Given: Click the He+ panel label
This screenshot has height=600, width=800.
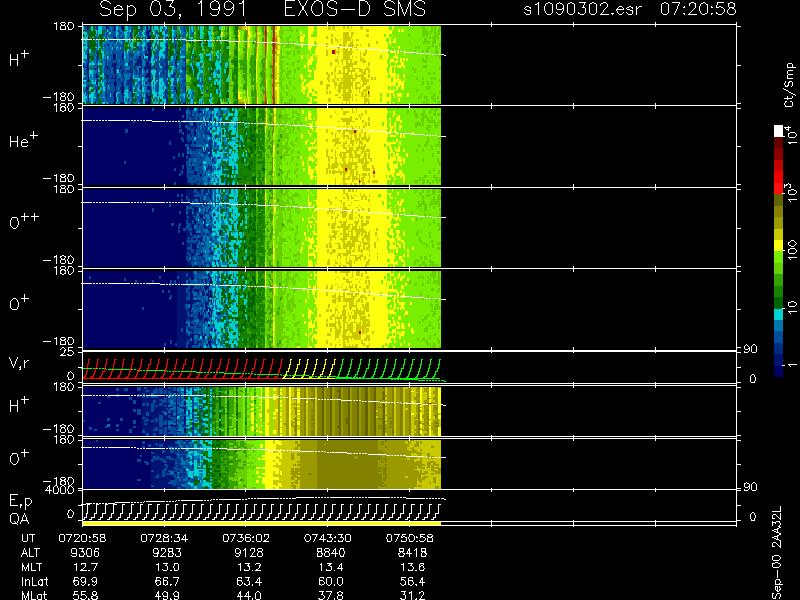Looking at the screenshot, I should [23, 140].
